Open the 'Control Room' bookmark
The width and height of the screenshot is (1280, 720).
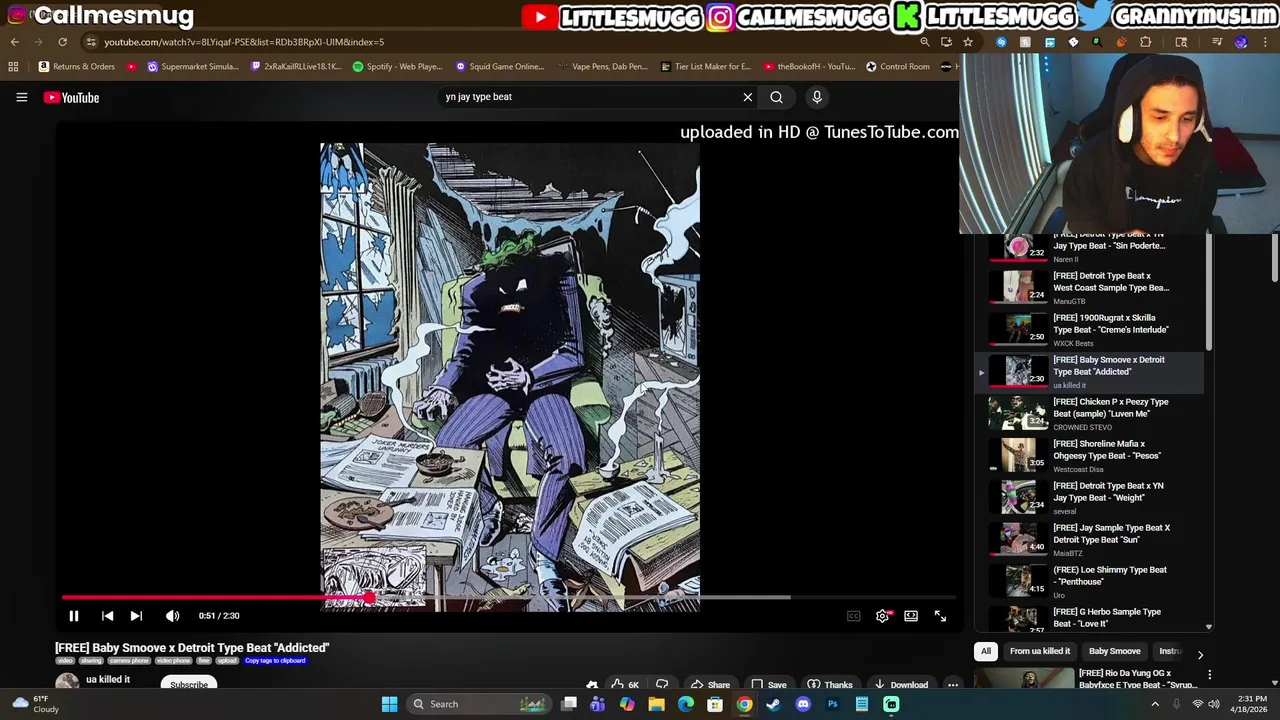click(x=898, y=67)
